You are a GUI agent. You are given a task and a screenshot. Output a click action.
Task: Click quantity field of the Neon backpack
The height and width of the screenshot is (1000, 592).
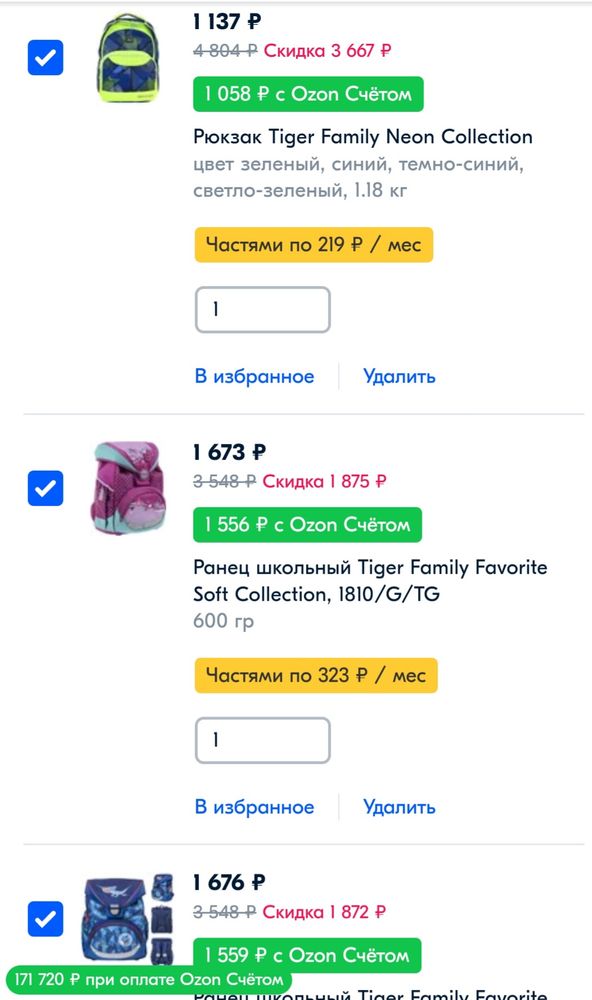click(263, 310)
